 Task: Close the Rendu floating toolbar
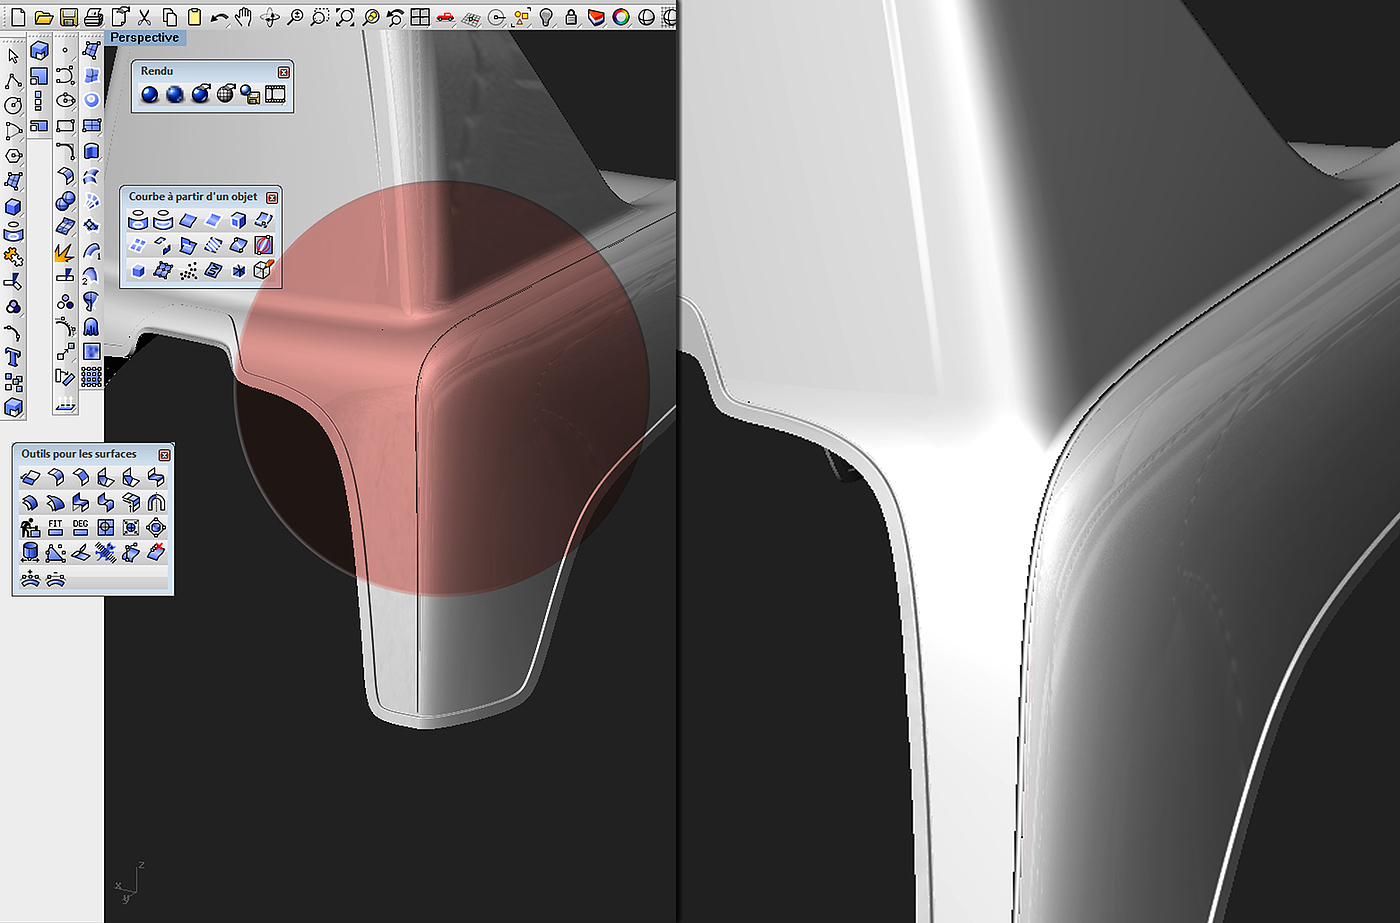tap(284, 72)
